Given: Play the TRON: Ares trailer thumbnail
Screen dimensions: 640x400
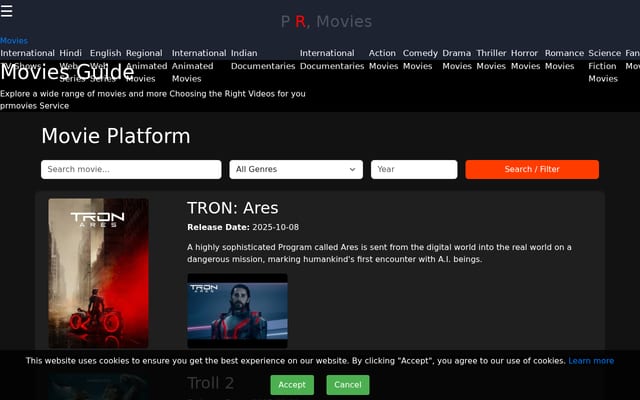Looking at the screenshot, I should [x=238, y=311].
